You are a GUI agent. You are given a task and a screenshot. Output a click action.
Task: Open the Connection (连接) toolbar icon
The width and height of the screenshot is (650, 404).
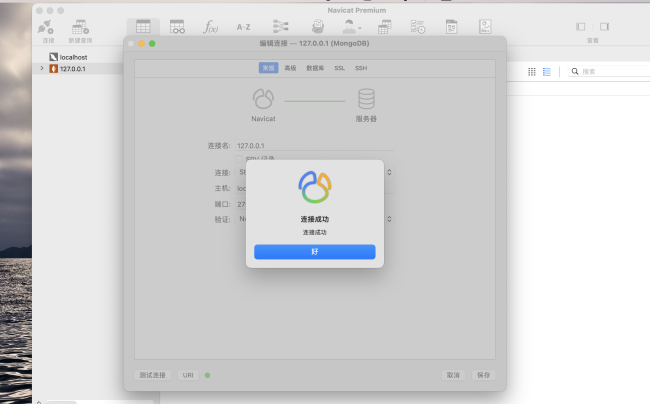pyautogui.click(x=46, y=27)
